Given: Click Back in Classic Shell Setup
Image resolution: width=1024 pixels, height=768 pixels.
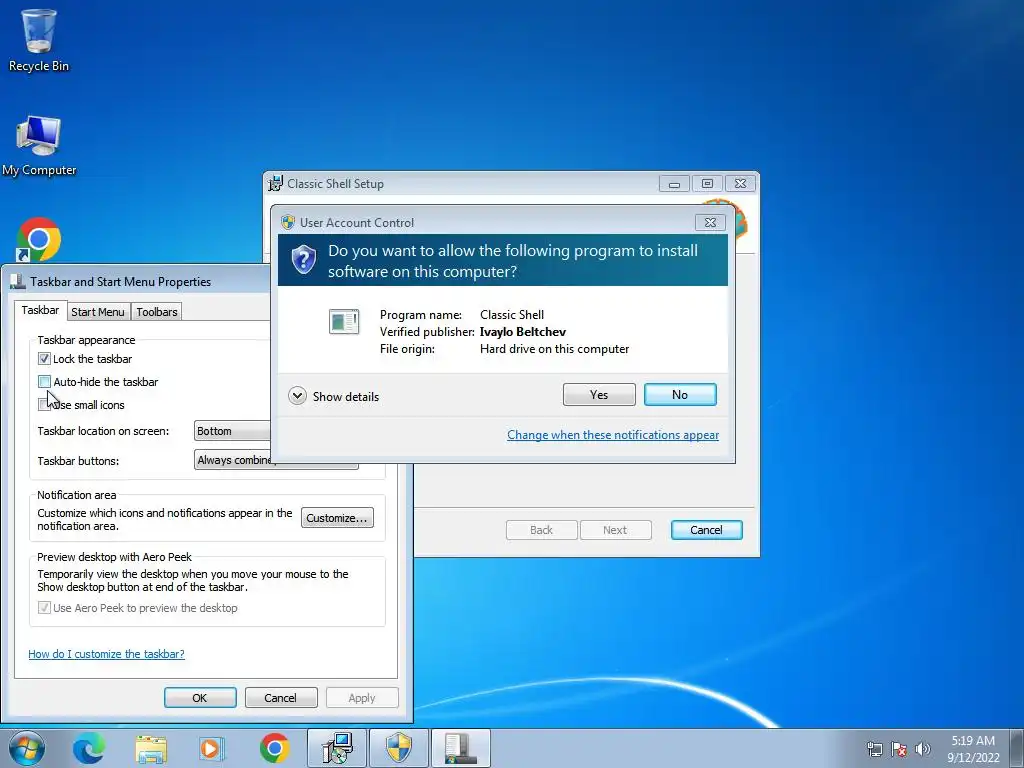Looking at the screenshot, I should point(541,530).
